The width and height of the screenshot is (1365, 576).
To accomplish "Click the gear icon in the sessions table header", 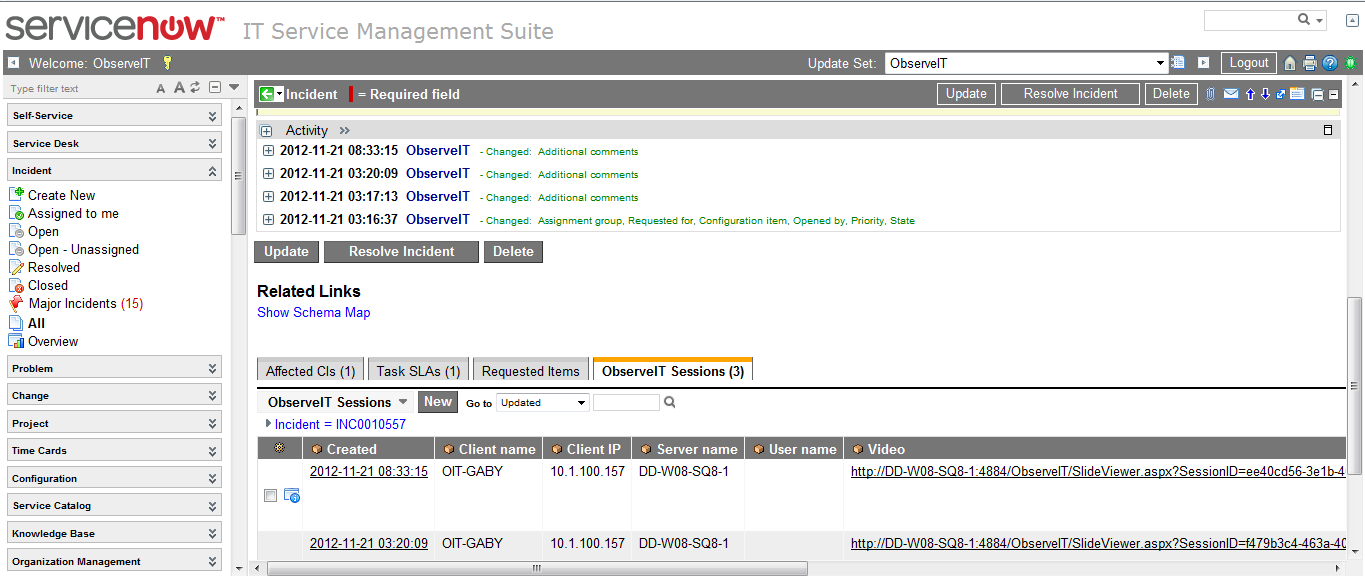I will [279, 449].
